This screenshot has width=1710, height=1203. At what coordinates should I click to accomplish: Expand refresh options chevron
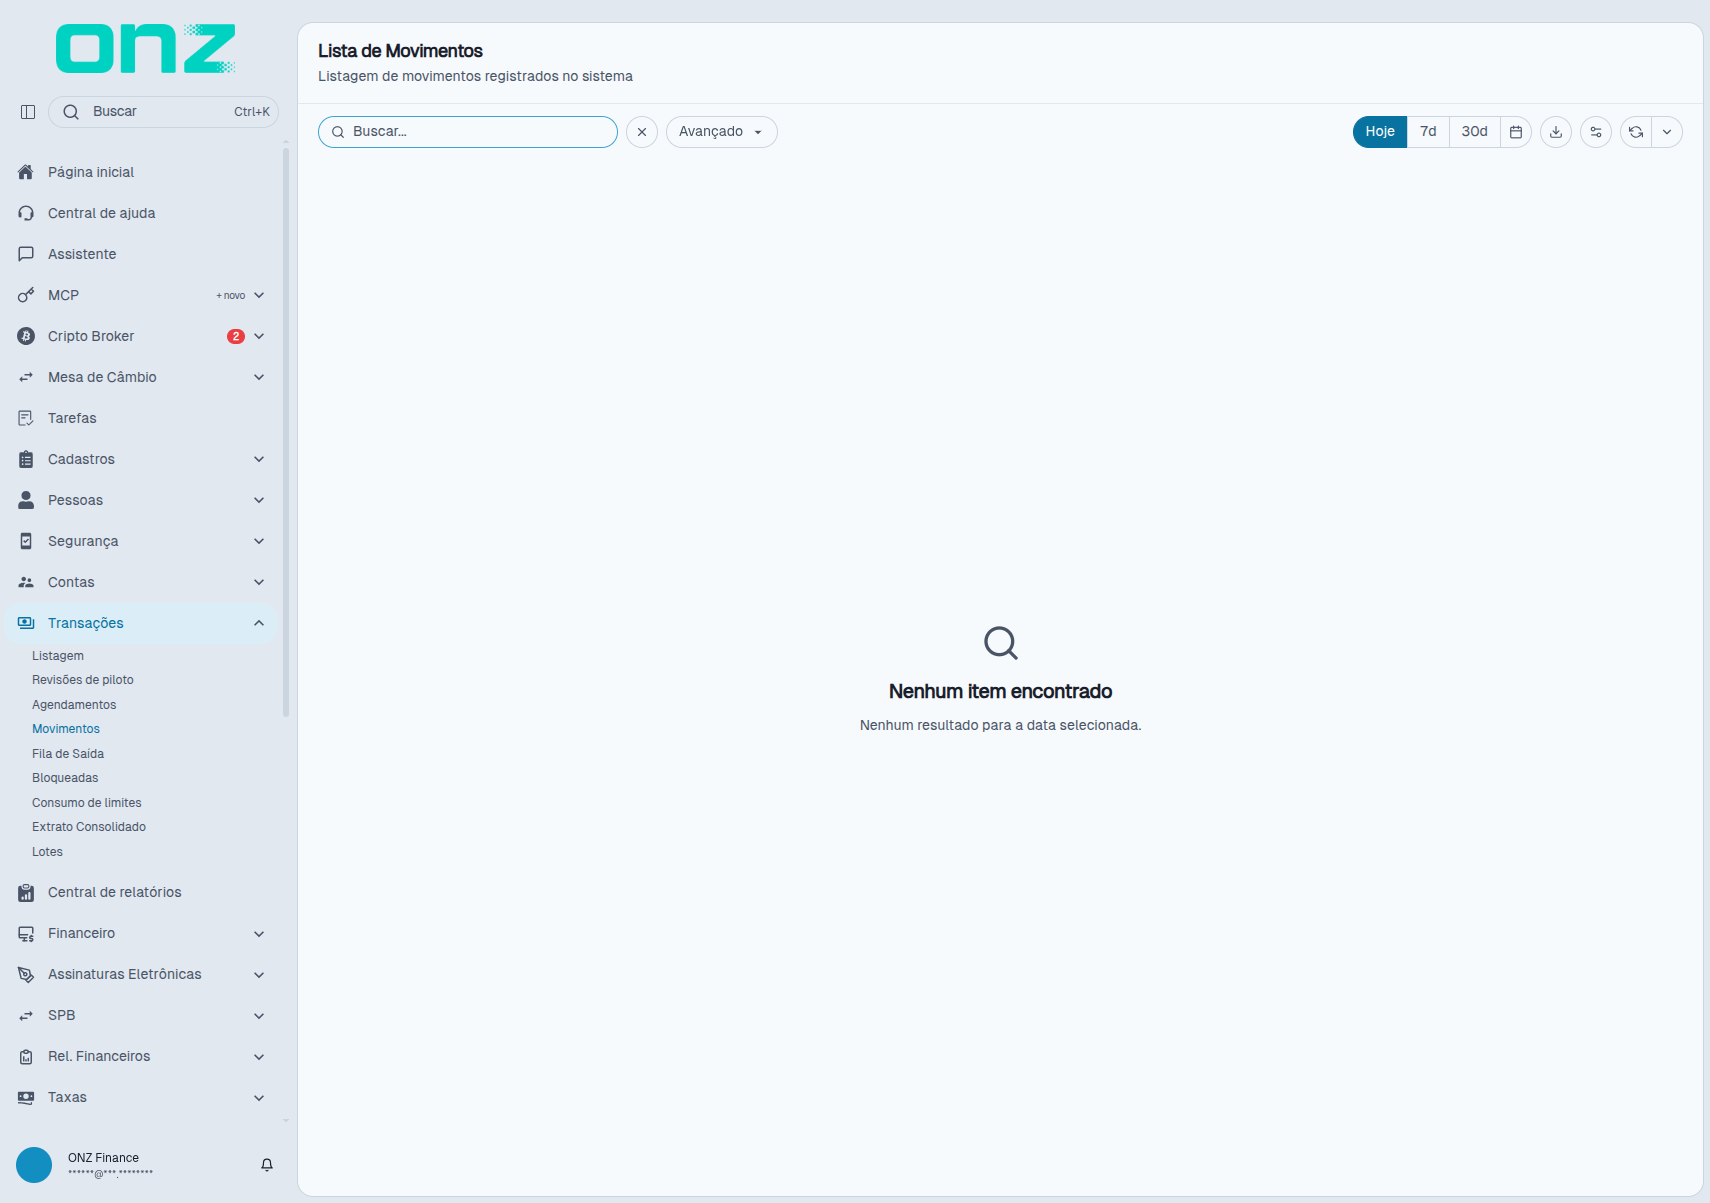tap(1667, 132)
